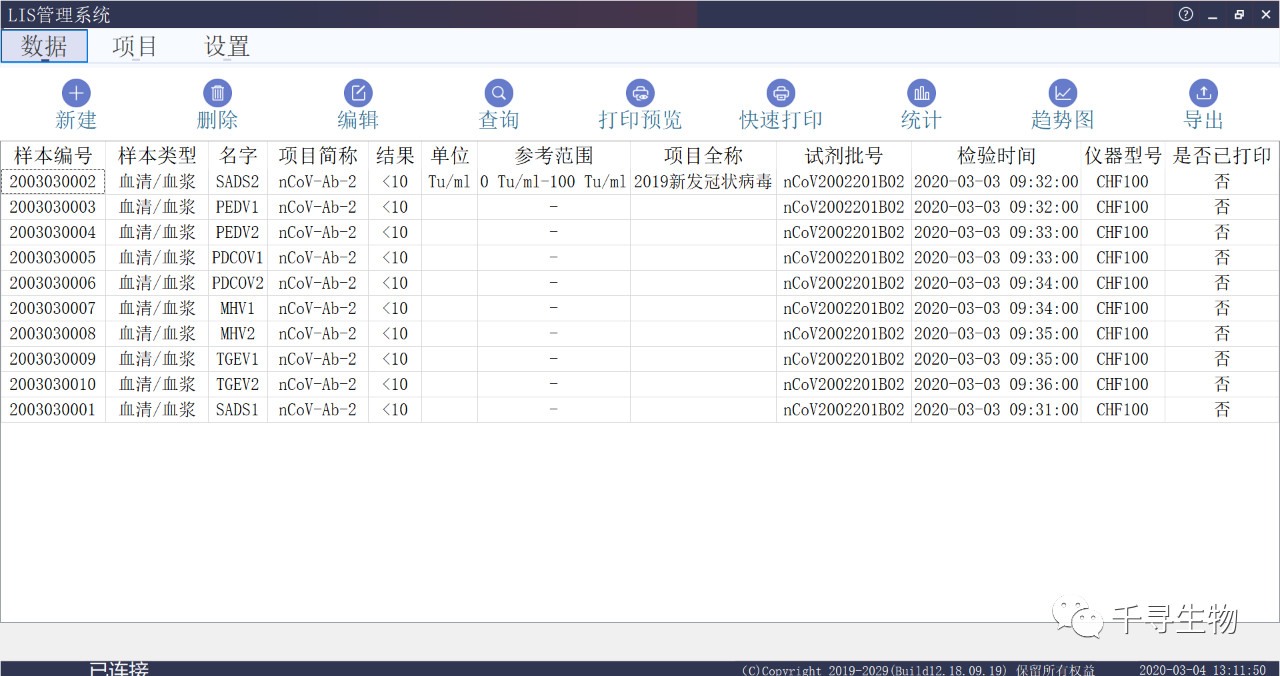Select the row named PDCOV1
The width and height of the screenshot is (1280, 676).
[238, 258]
